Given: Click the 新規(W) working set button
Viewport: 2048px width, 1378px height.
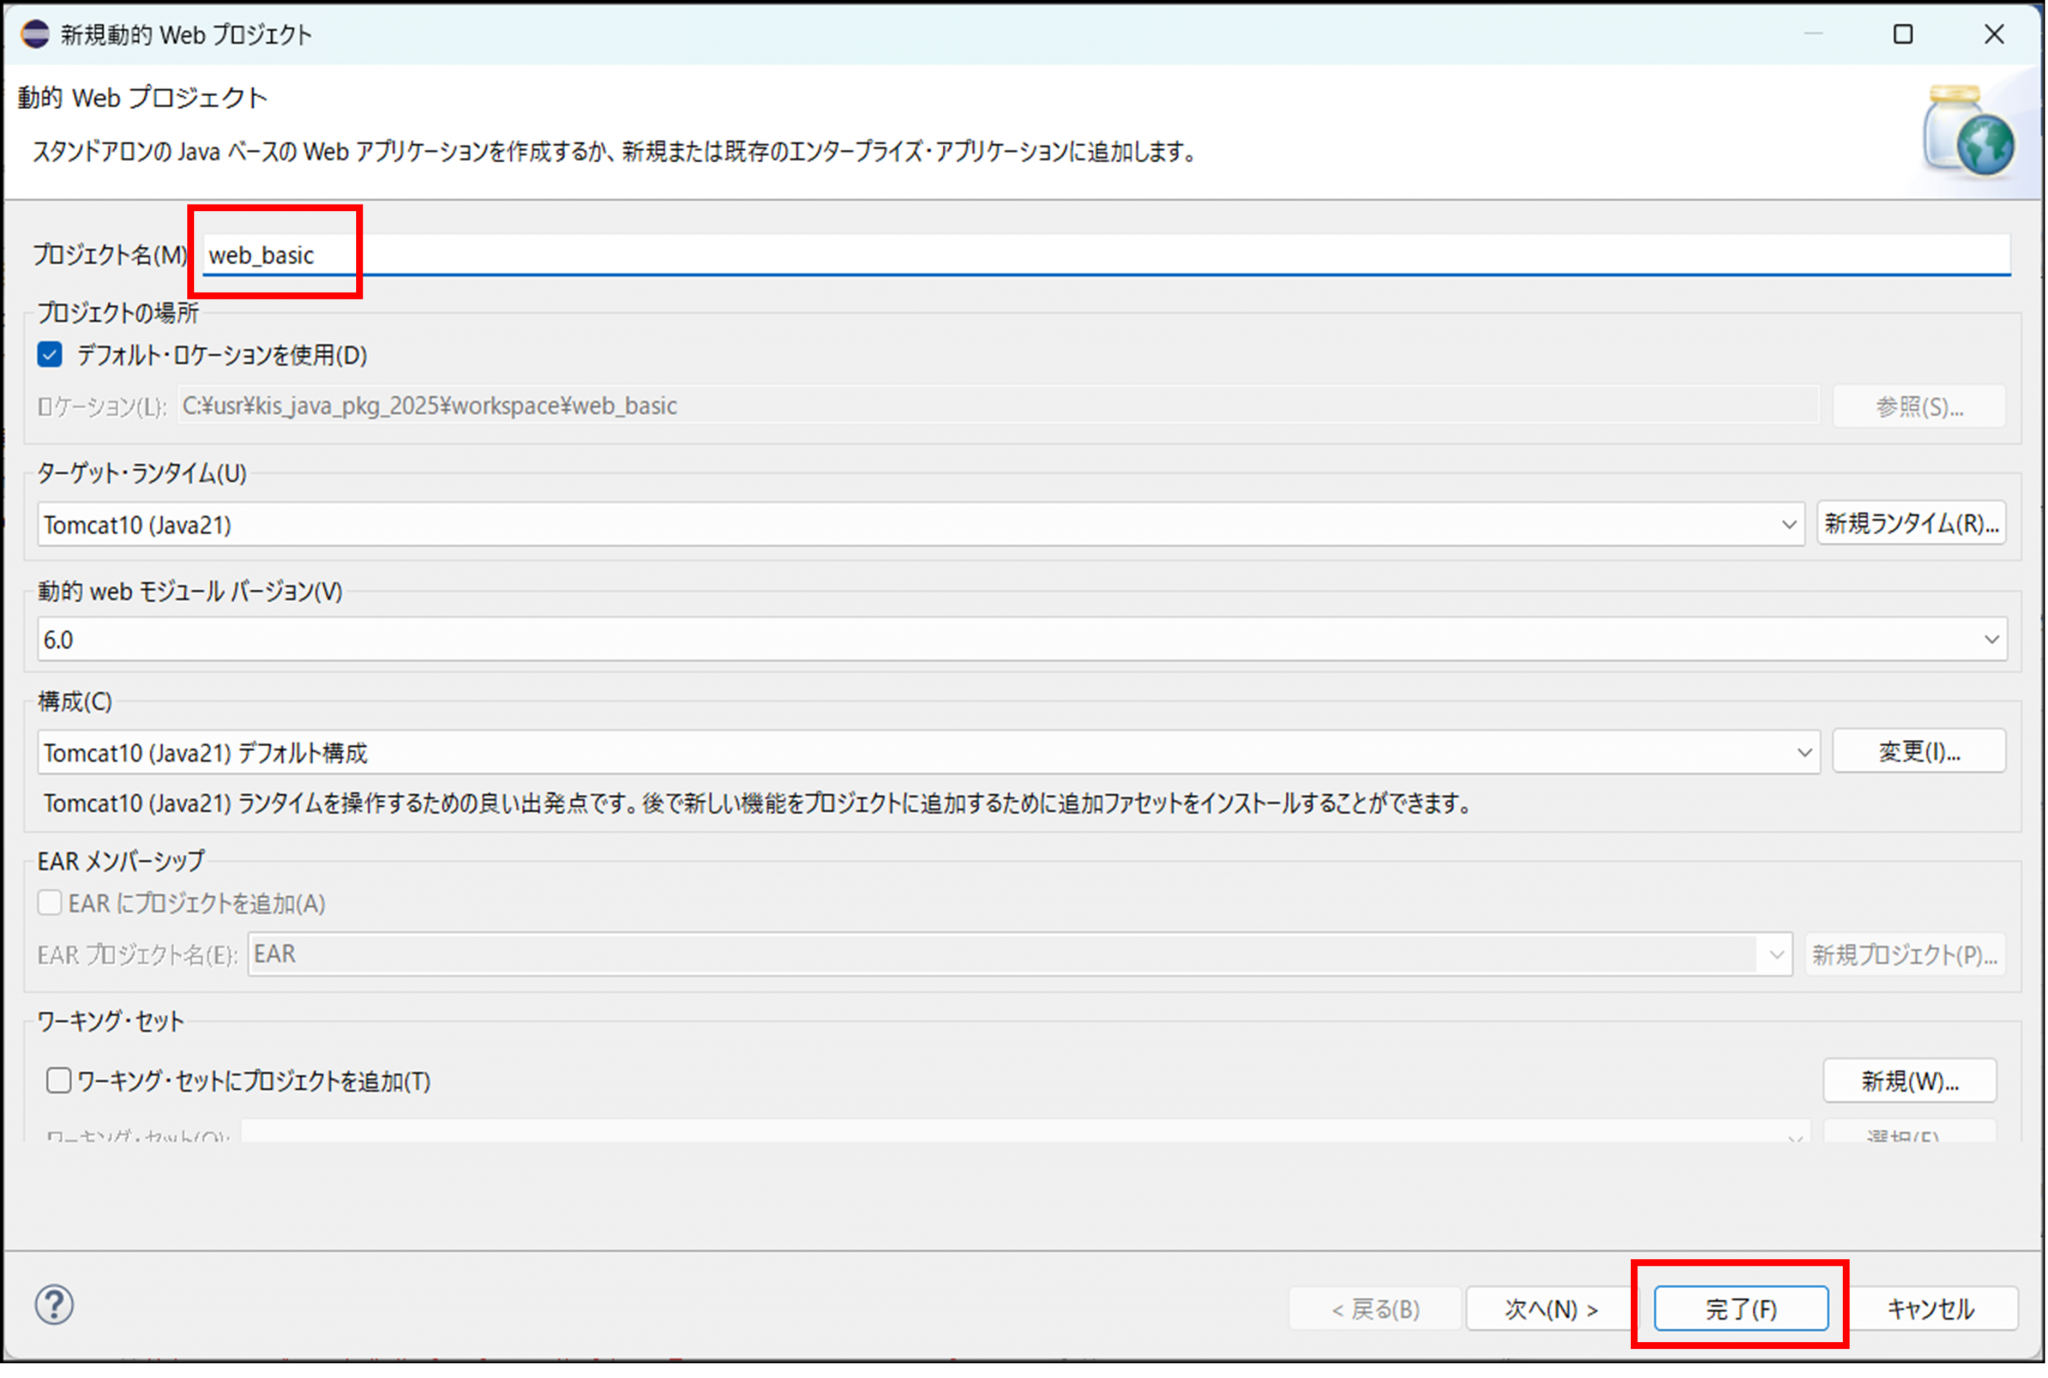Looking at the screenshot, I should point(1909,1081).
